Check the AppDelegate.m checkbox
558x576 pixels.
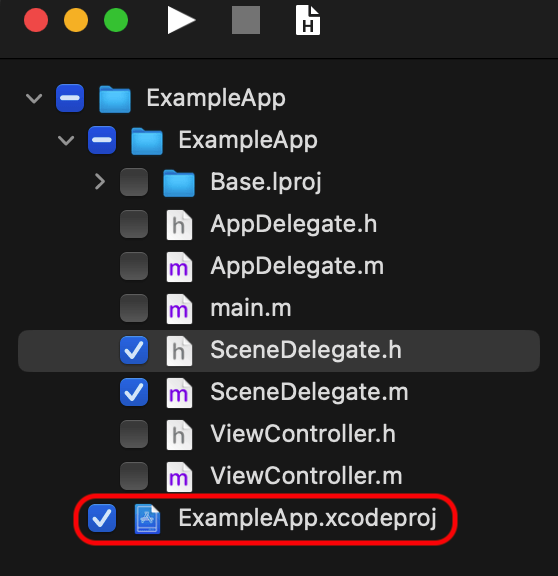point(134,266)
